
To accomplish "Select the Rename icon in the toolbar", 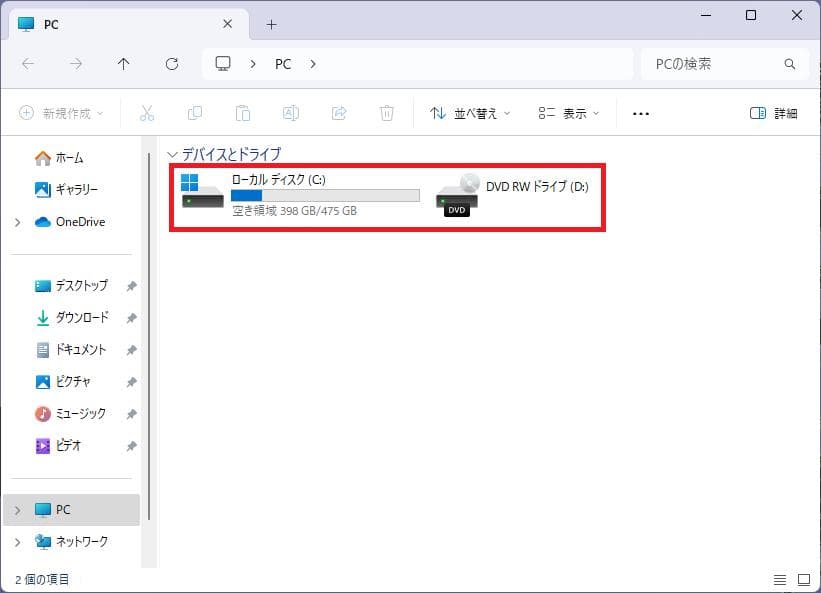I will [291, 113].
